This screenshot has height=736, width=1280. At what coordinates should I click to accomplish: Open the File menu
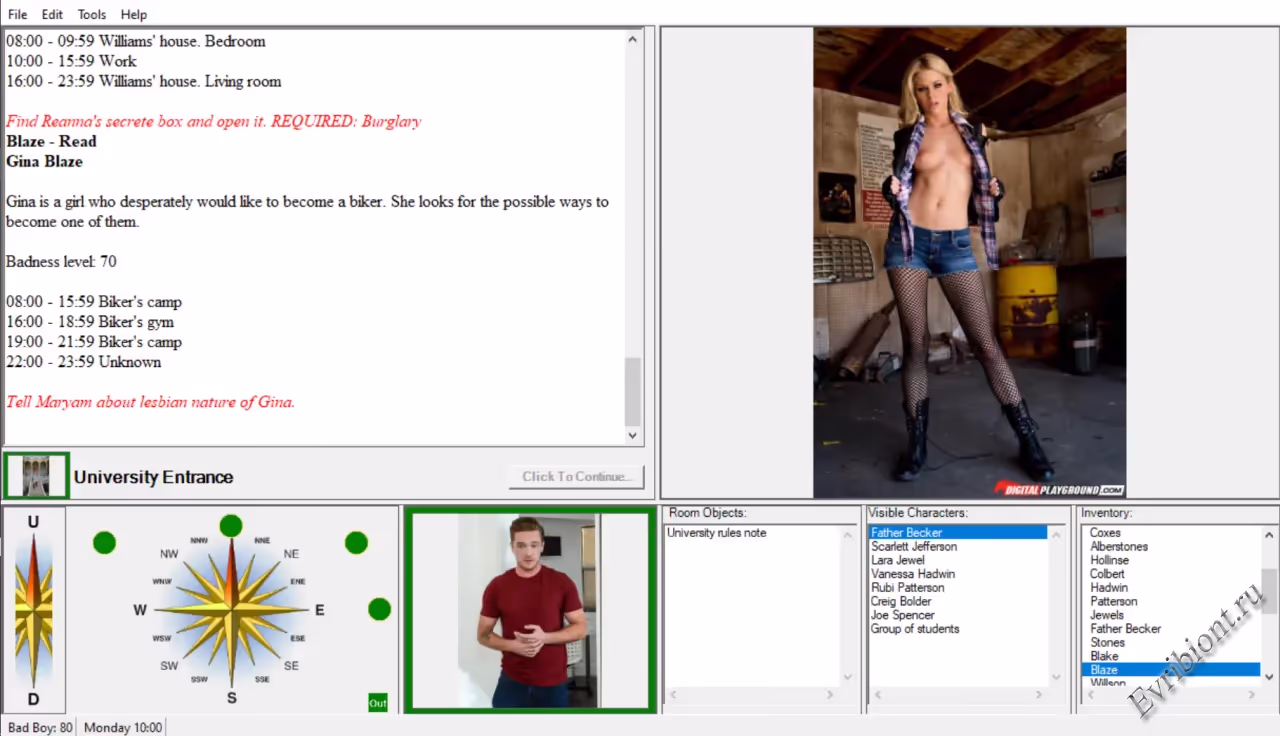(18, 14)
